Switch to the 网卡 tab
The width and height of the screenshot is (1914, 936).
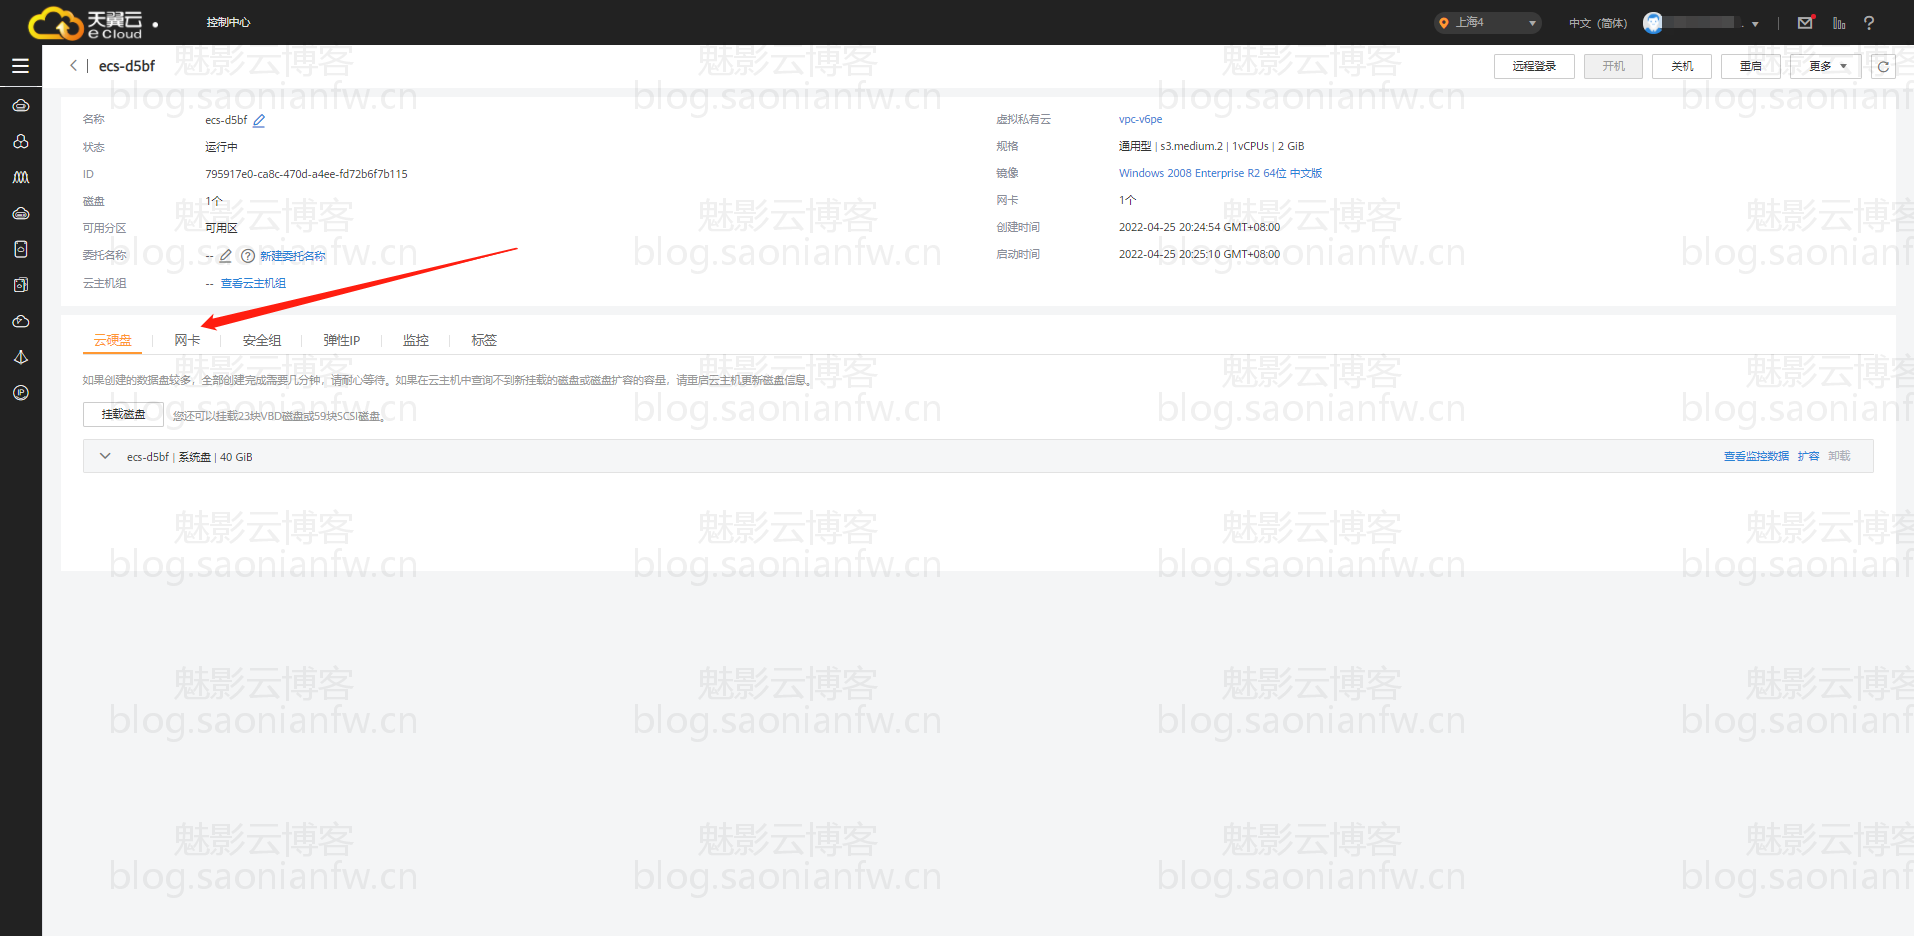click(187, 340)
